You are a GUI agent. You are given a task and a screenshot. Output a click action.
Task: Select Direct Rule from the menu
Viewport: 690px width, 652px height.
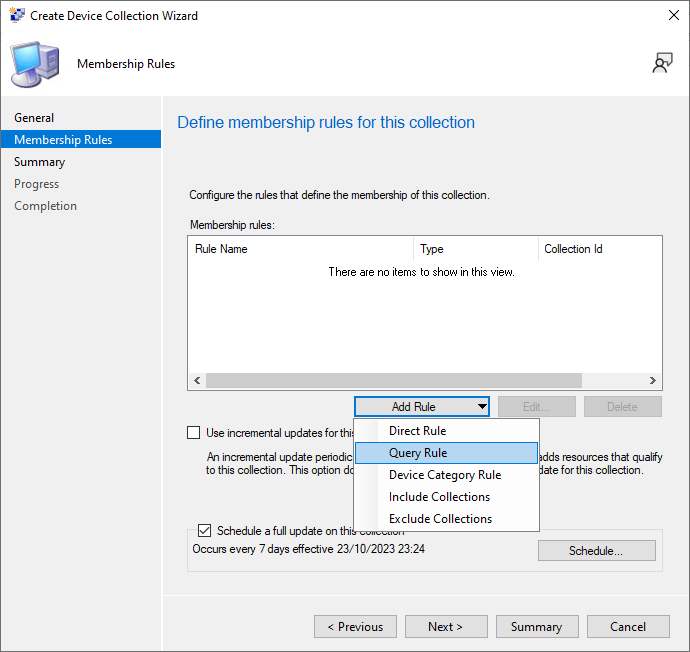417,431
